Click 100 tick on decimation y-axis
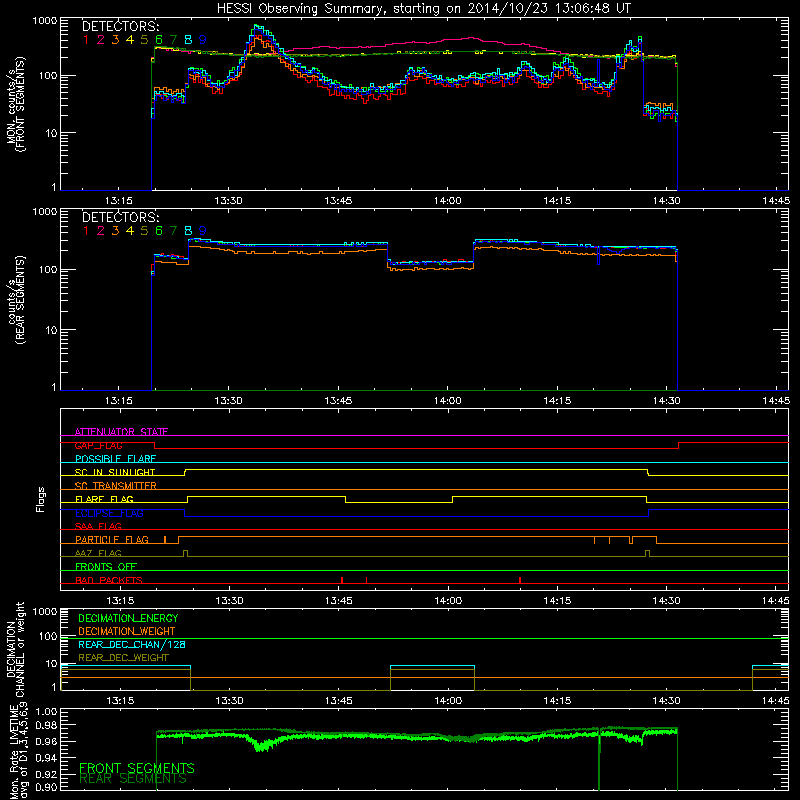800x800 pixels. click(48, 636)
